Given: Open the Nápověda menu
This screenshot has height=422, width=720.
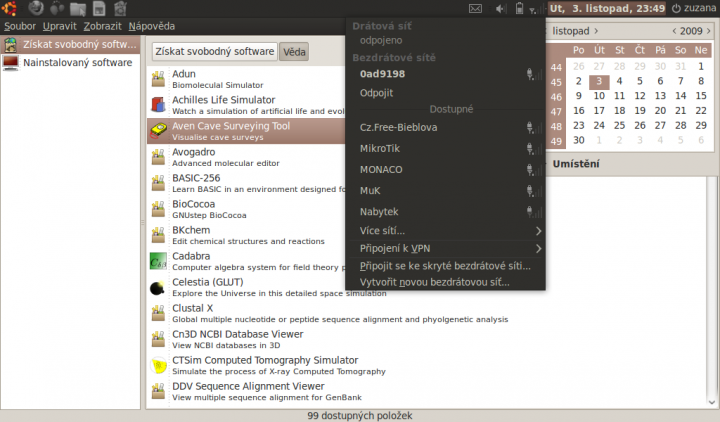Looking at the screenshot, I should [x=152, y=26].
